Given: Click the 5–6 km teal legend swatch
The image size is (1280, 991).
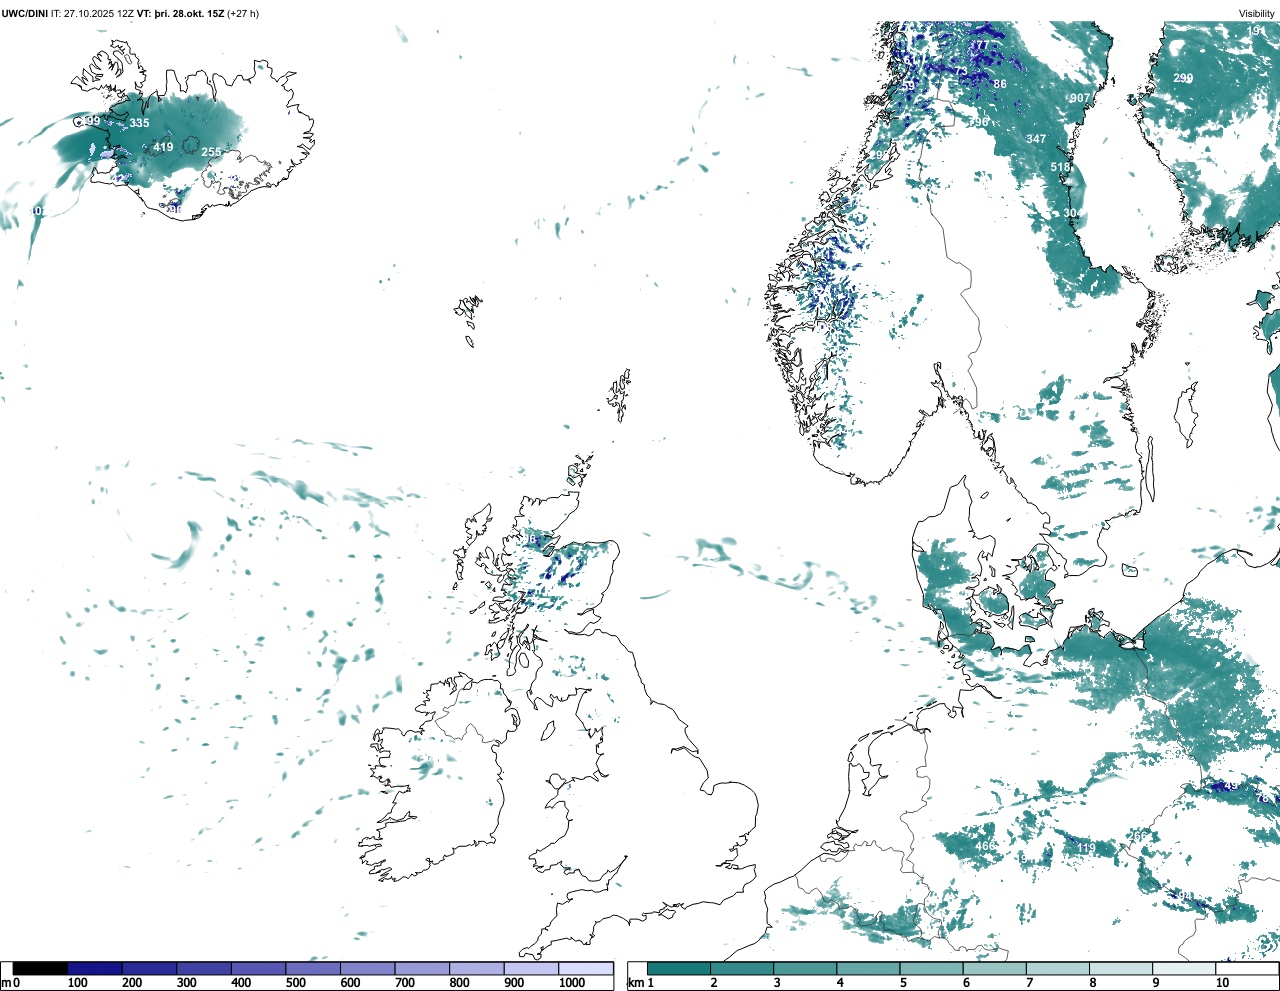Looking at the screenshot, I should (x=932, y=969).
